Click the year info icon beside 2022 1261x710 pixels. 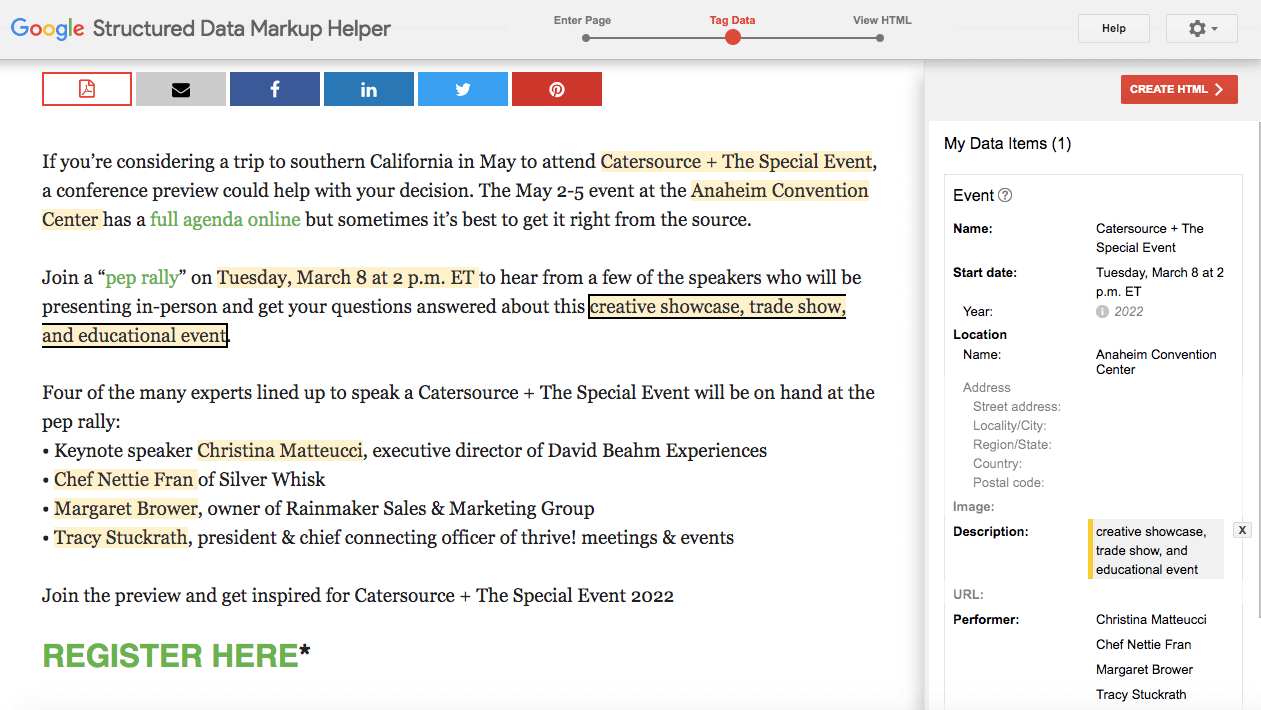point(1102,311)
